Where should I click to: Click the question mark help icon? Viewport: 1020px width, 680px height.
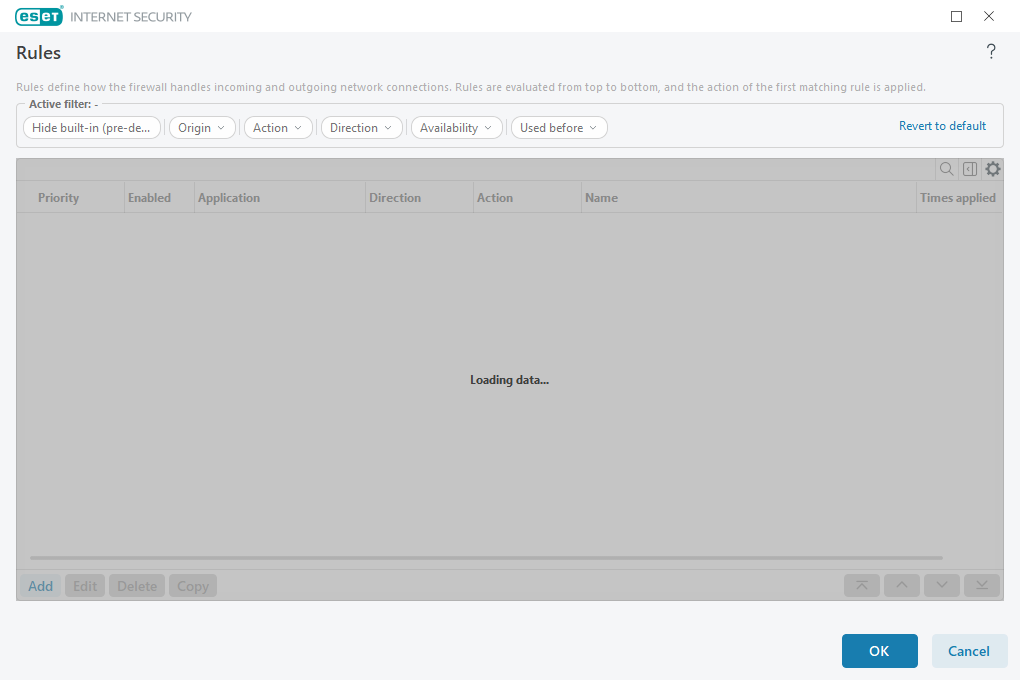[x=991, y=51]
